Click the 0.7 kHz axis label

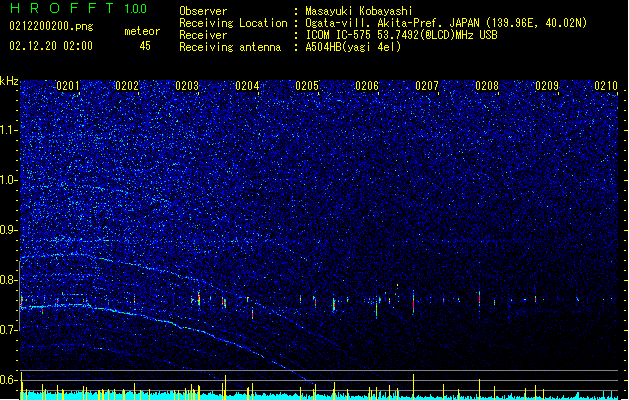tap(8, 330)
